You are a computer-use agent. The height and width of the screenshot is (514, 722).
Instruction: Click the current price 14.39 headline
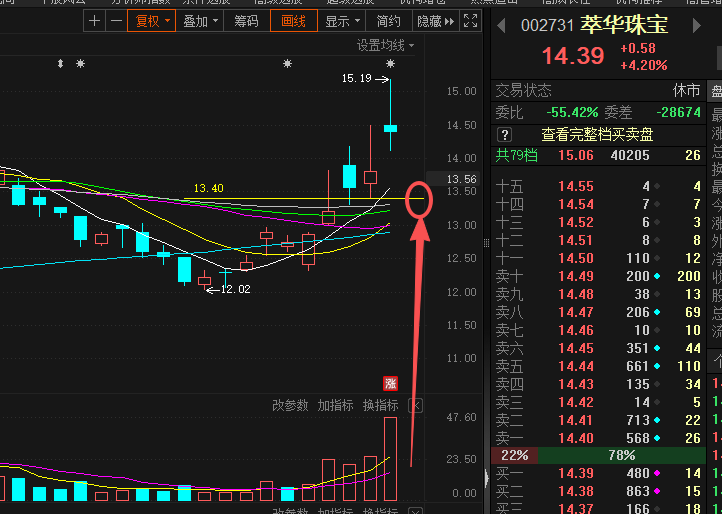tap(573, 56)
